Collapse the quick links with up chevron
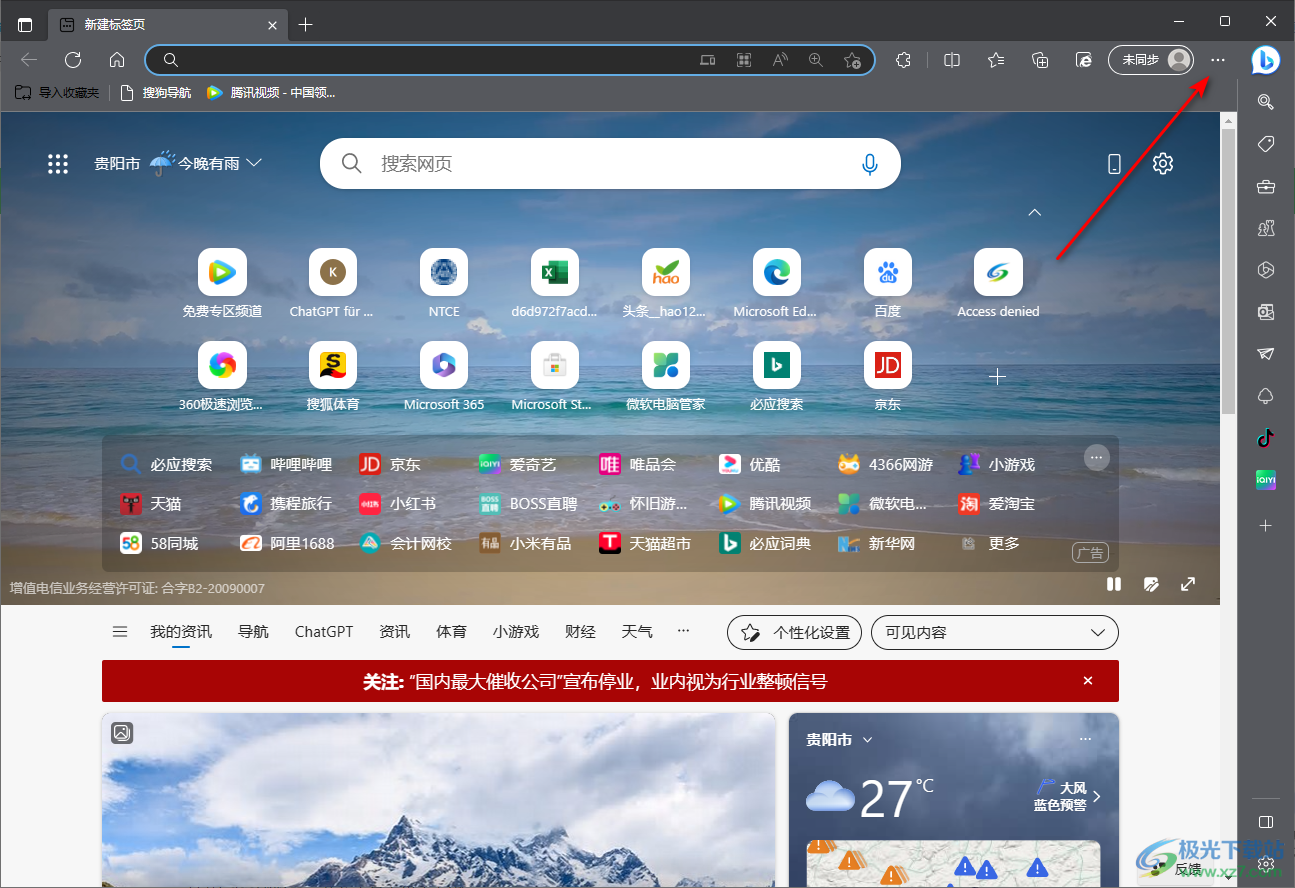Image resolution: width=1295 pixels, height=888 pixels. click(x=1035, y=212)
